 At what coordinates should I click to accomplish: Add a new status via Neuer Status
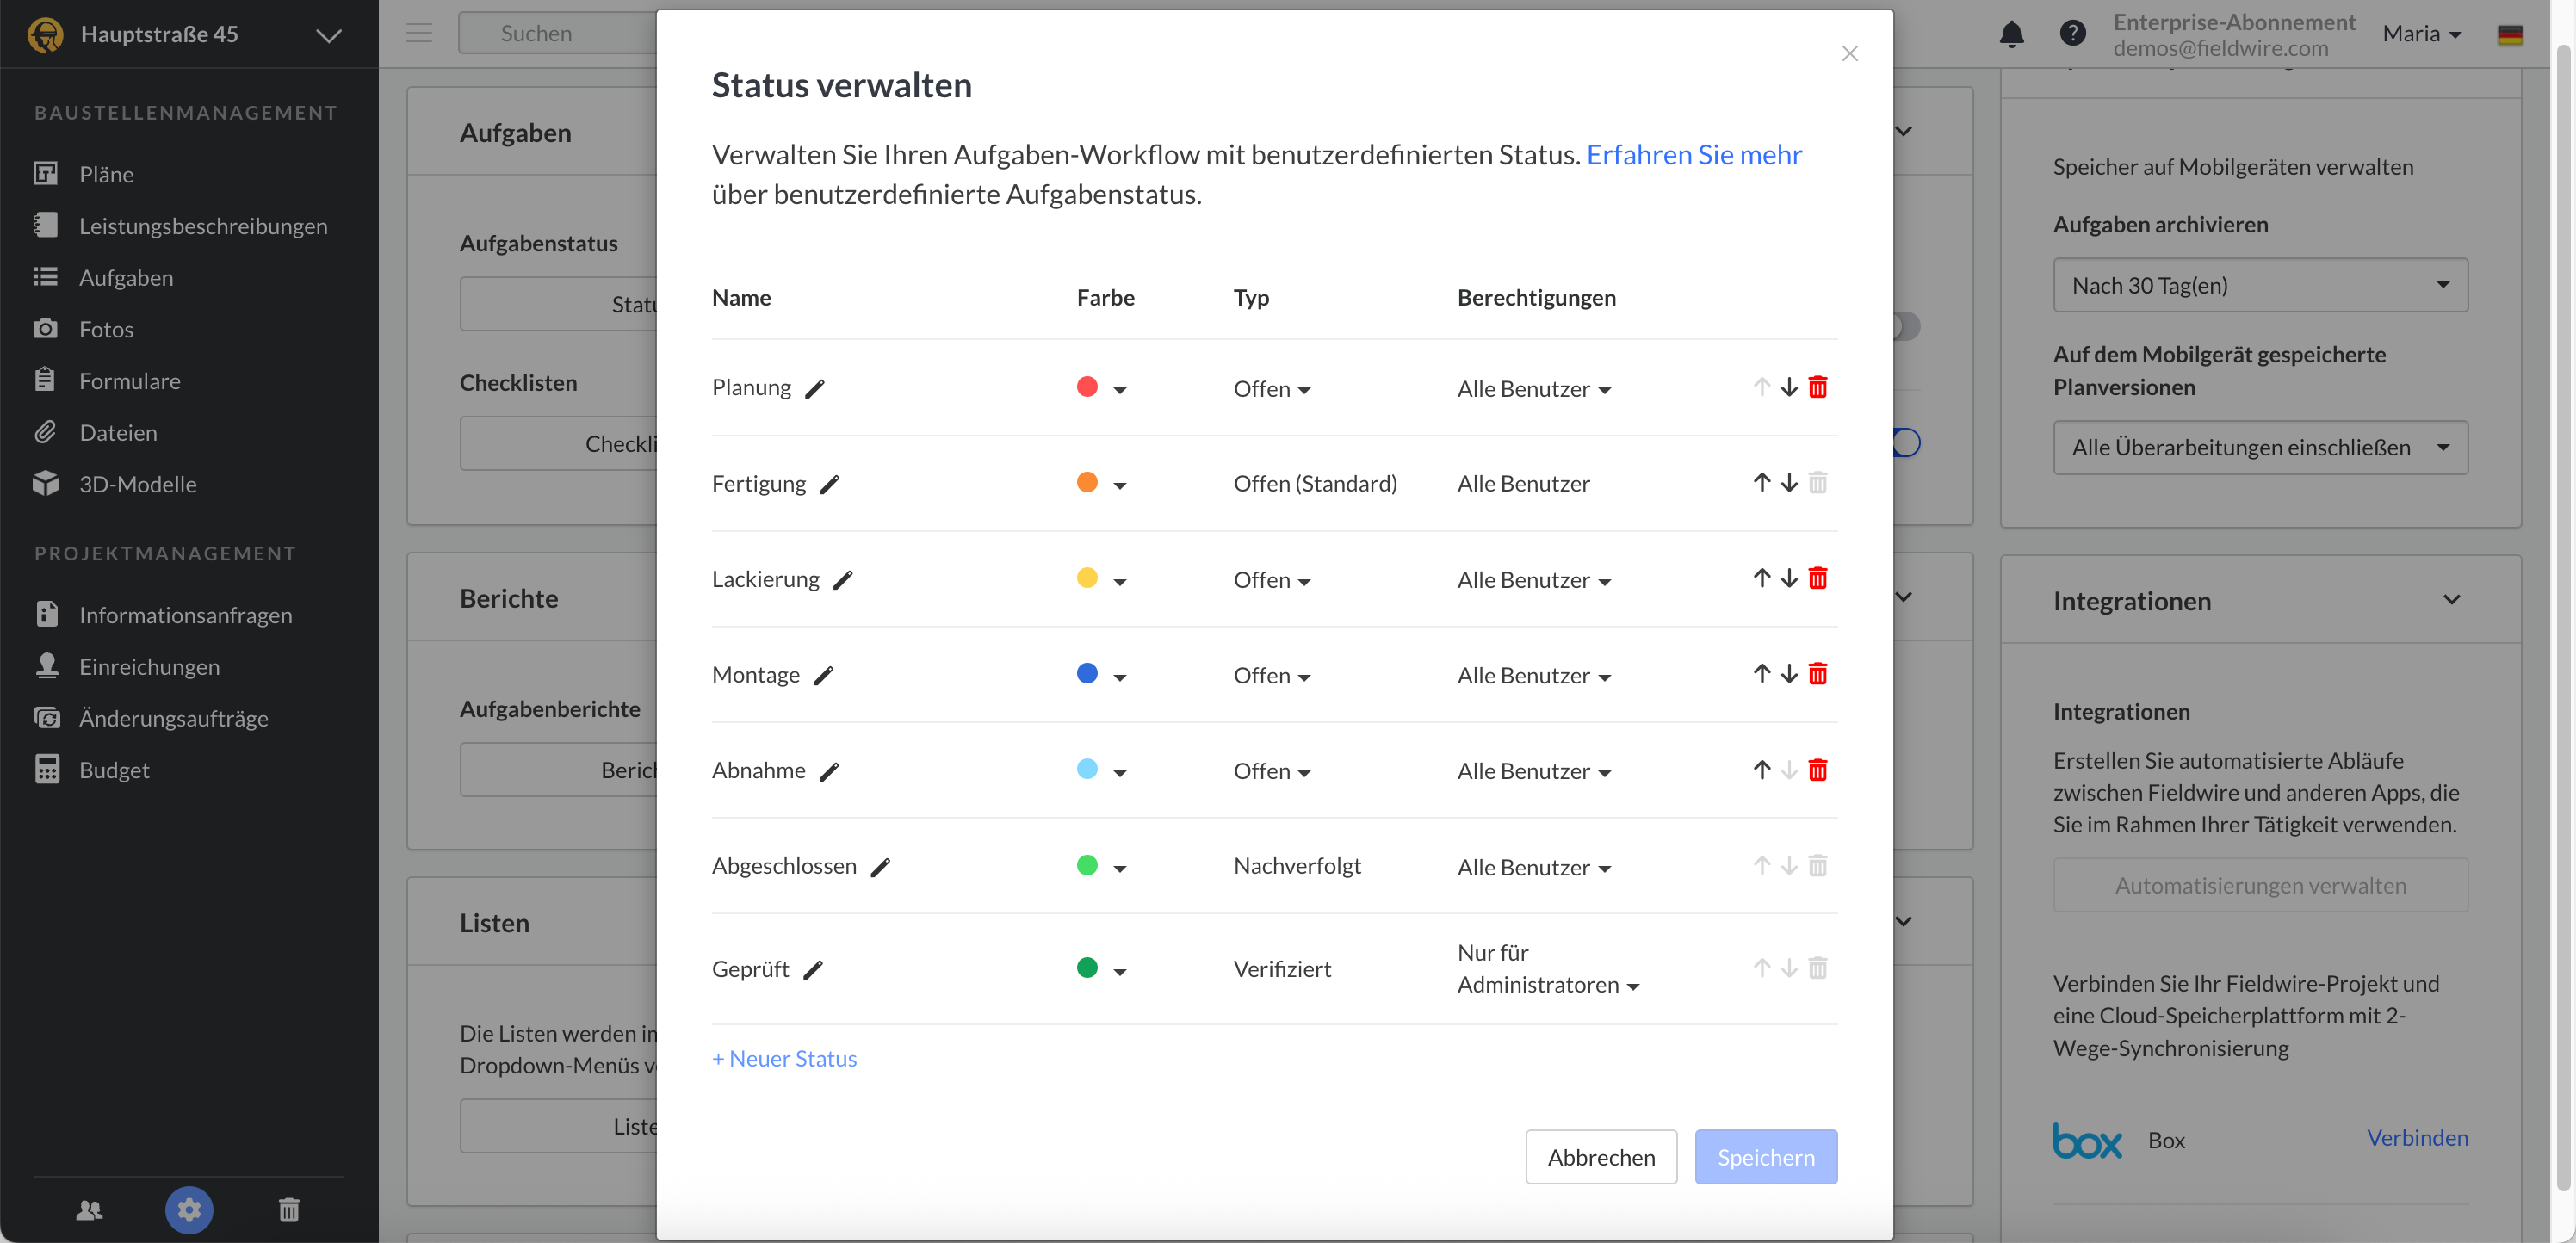coord(784,1059)
